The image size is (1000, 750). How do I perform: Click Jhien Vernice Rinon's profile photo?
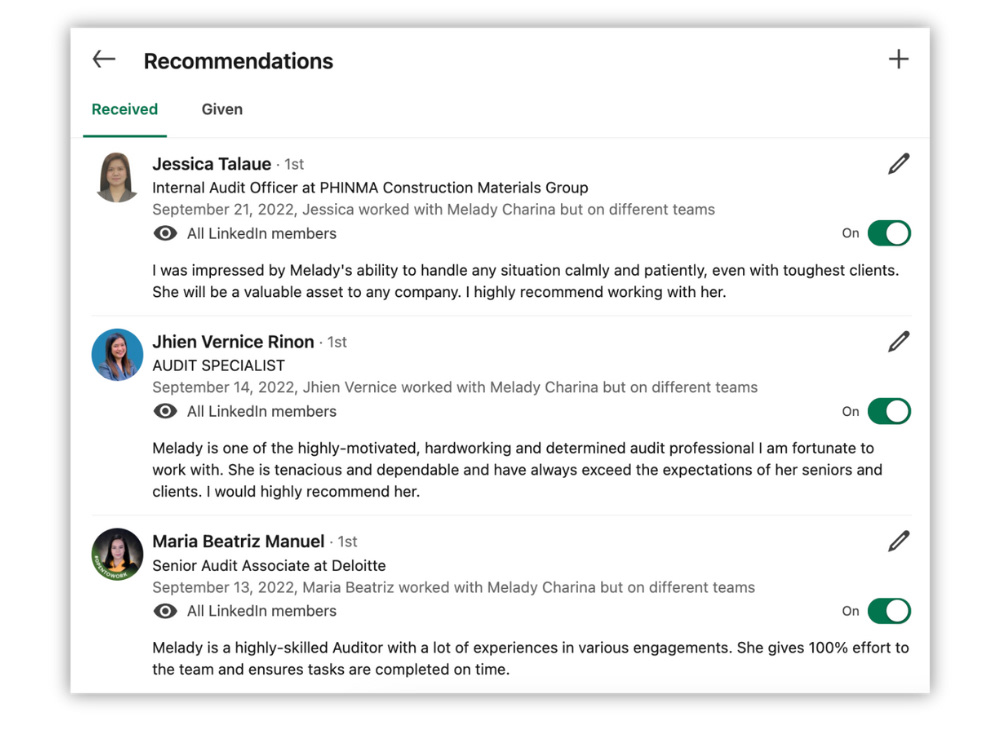117,355
